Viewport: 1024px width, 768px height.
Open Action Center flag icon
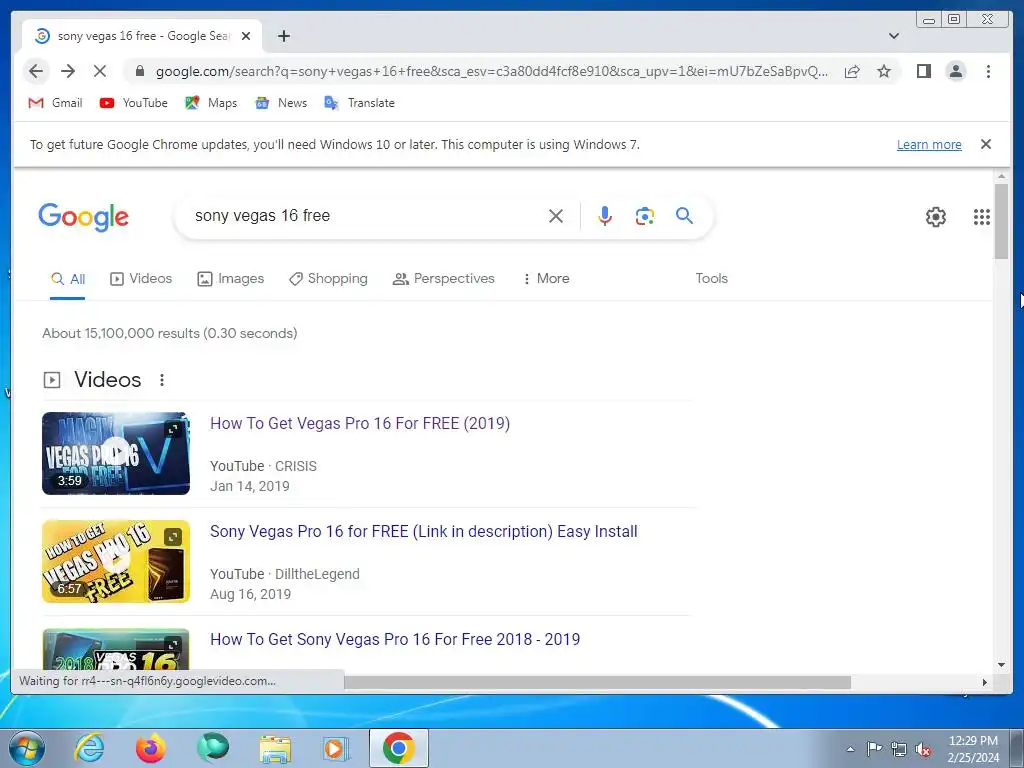pyautogui.click(x=874, y=749)
